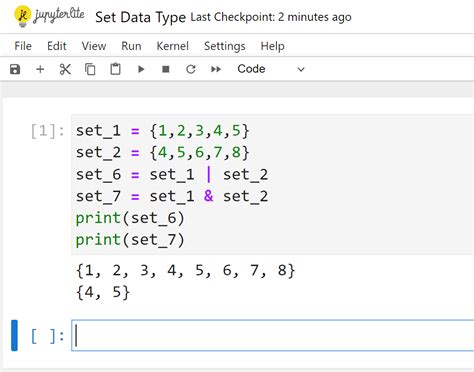Click the JupyterLite logo
The height and width of the screenshot is (372, 474).
49,16
